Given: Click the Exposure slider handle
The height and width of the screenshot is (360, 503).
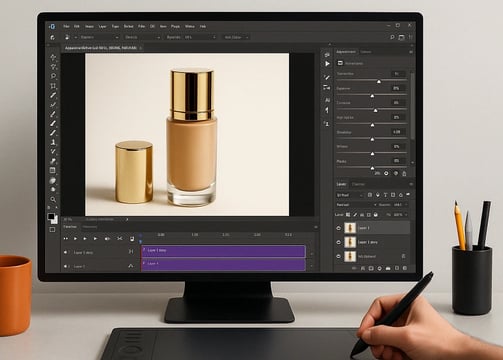Looking at the screenshot, I should pyautogui.click(x=372, y=96).
